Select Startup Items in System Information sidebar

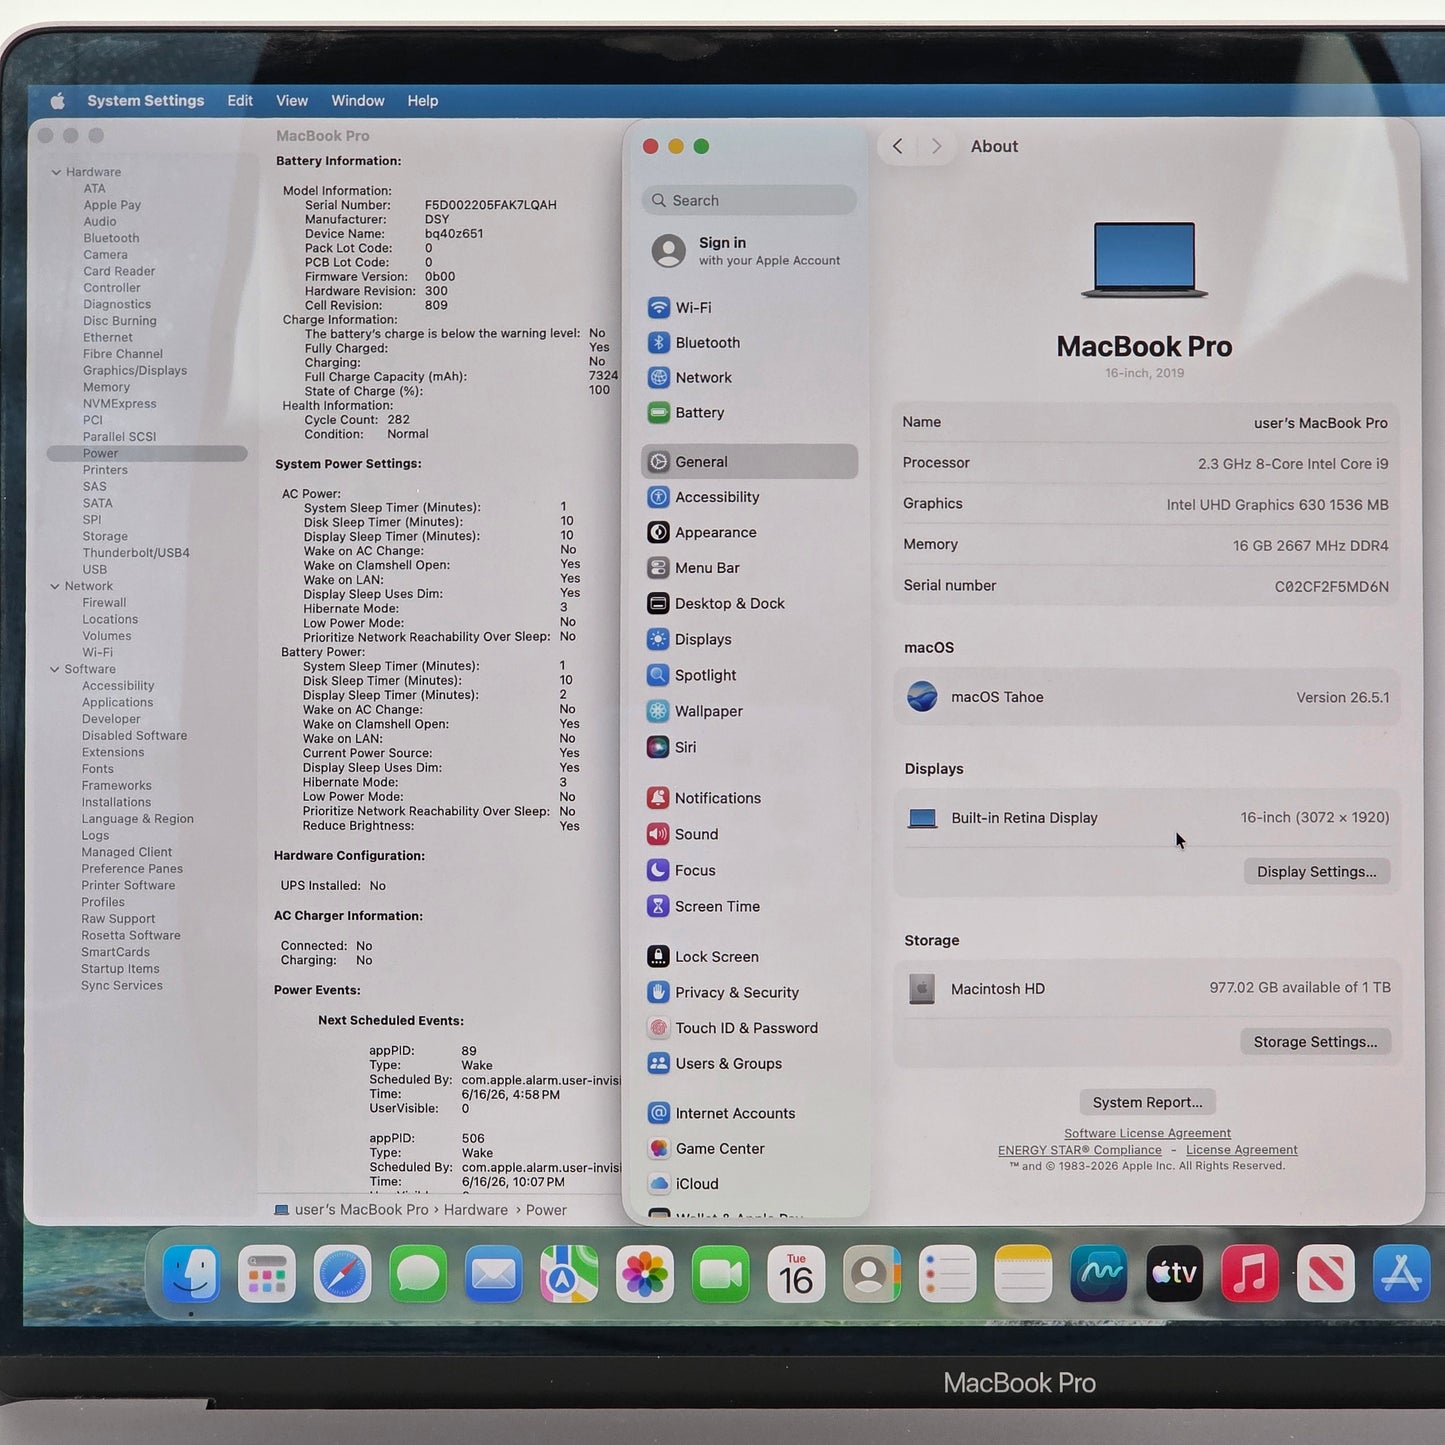[x=120, y=969]
